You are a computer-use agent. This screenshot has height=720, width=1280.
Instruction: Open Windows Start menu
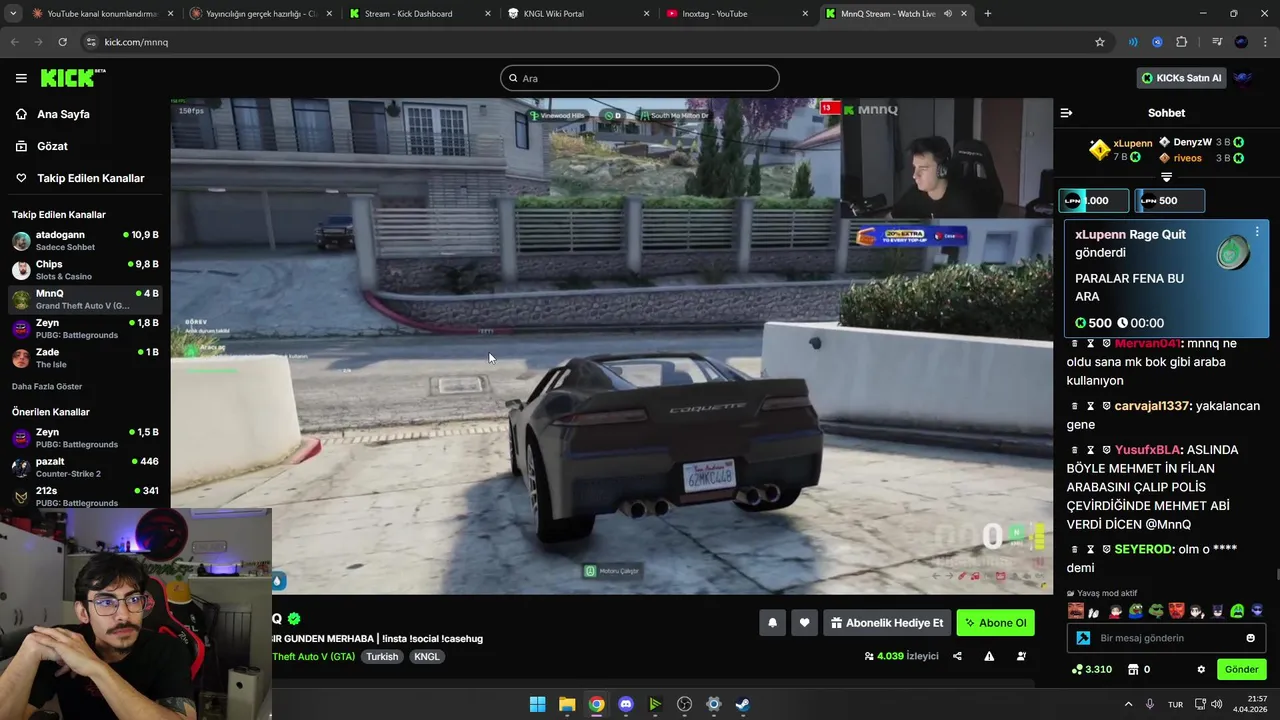(538, 704)
